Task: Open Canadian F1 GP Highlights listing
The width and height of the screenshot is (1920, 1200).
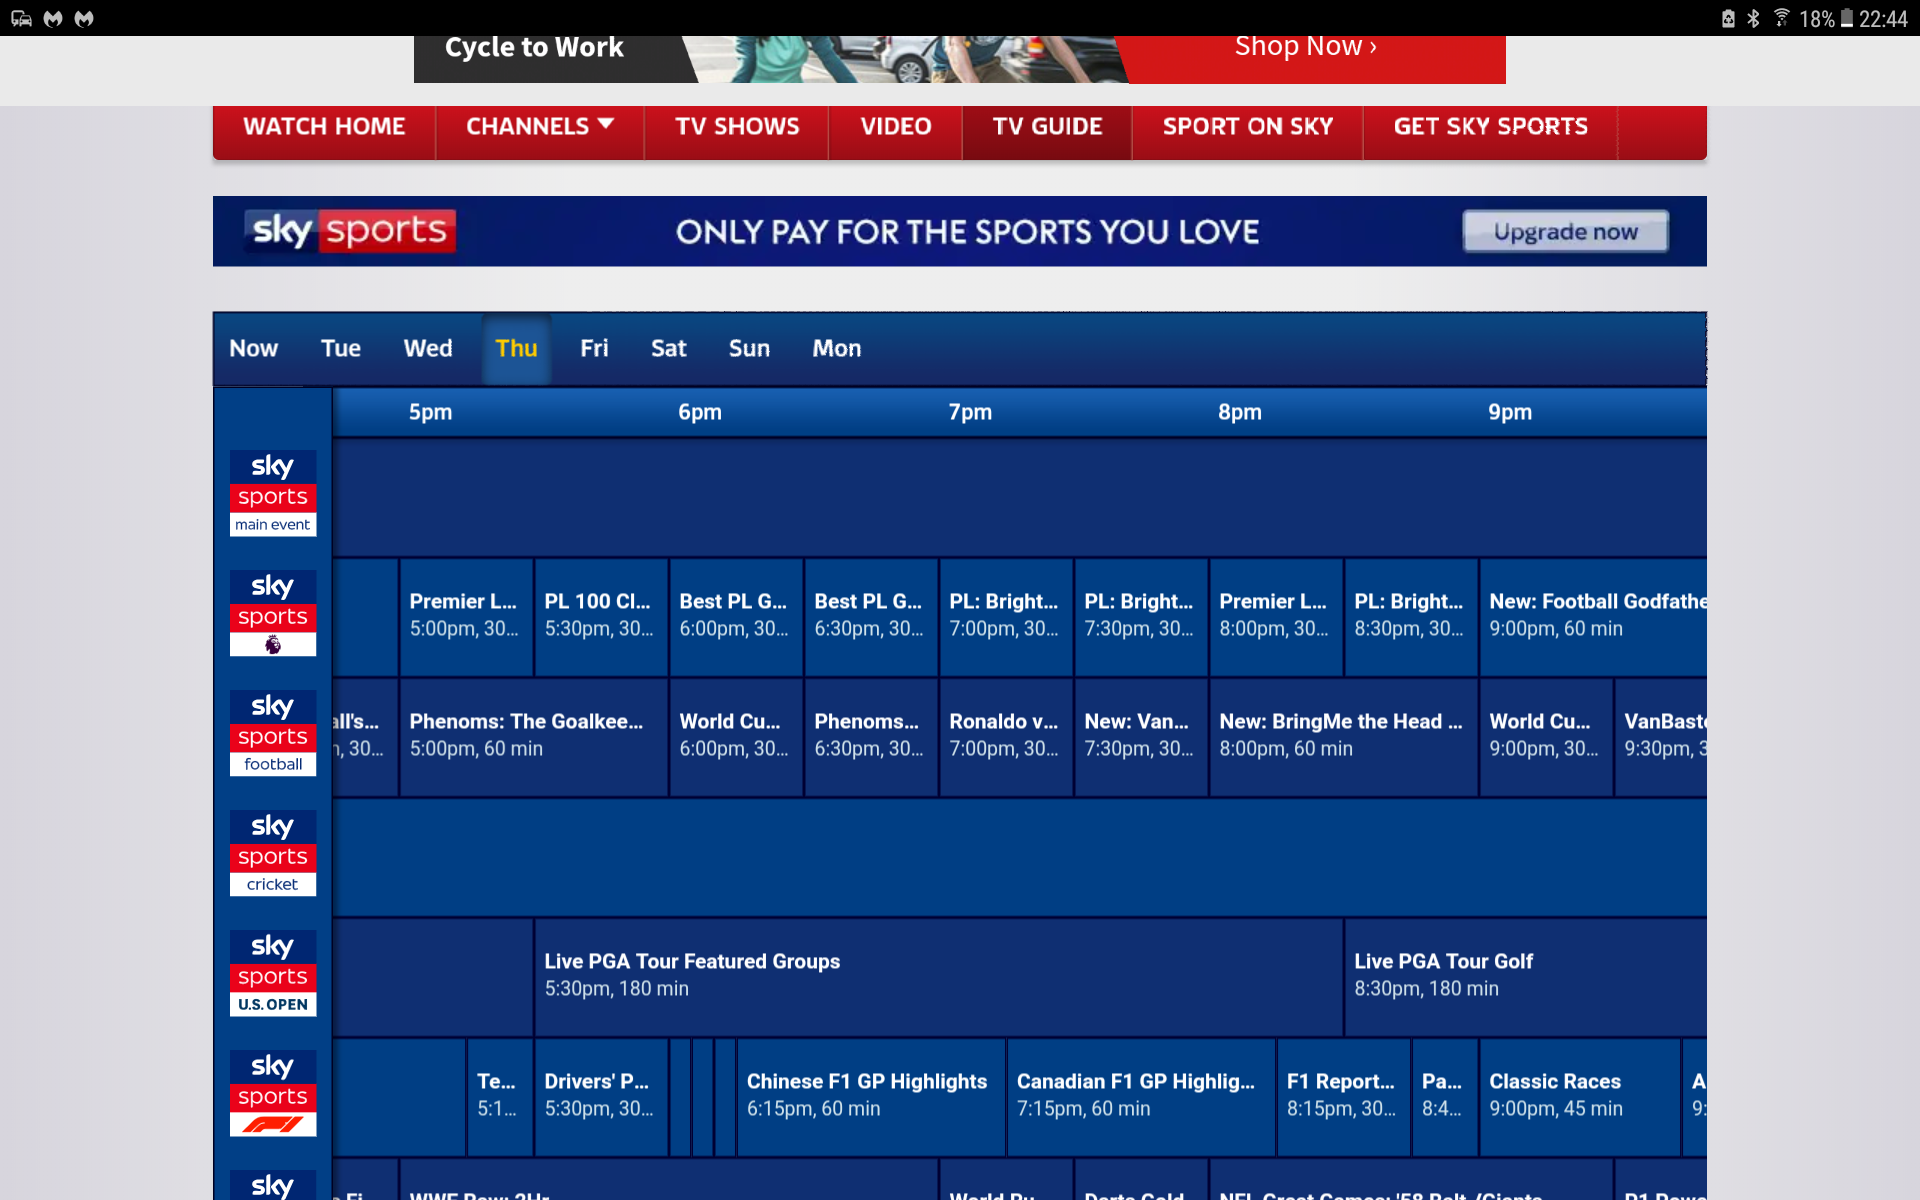Action: (1141, 1096)
